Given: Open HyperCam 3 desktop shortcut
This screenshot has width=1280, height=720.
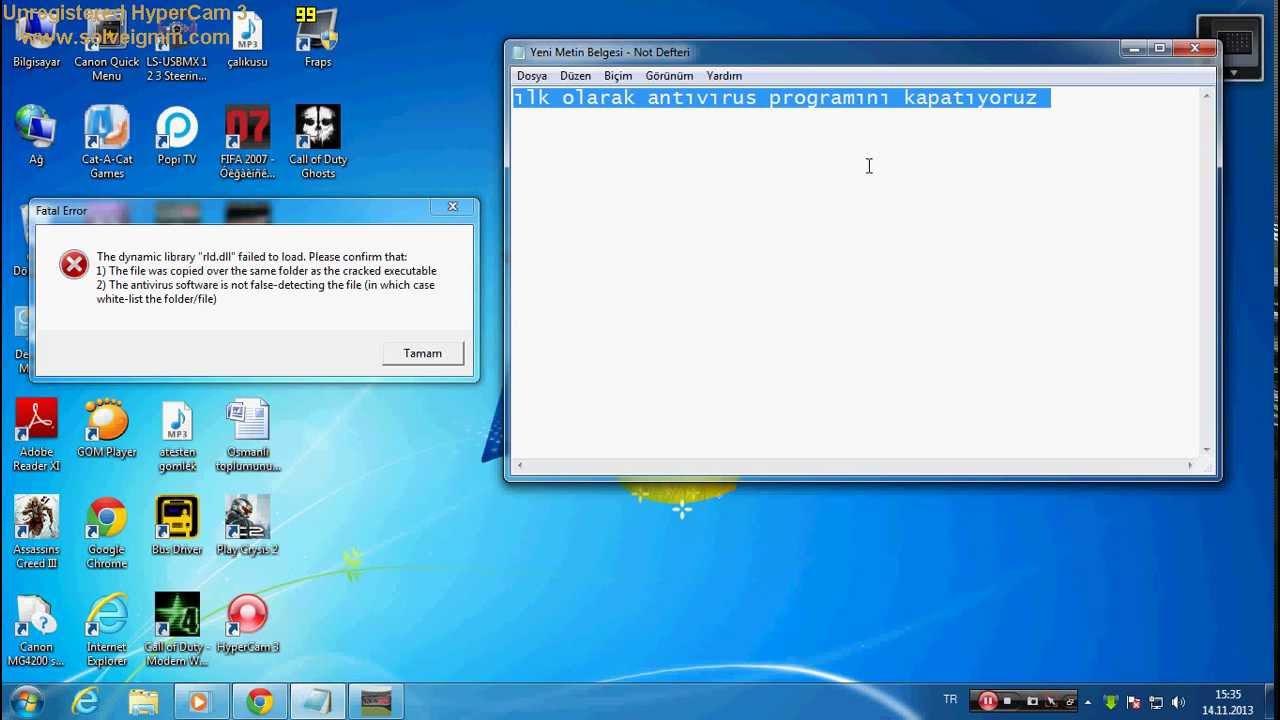Looking at the screenshot, I should (247, 623).
